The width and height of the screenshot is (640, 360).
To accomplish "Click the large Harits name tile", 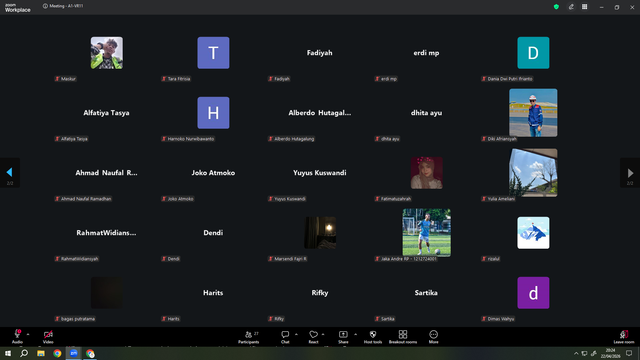I will point(213,293).
